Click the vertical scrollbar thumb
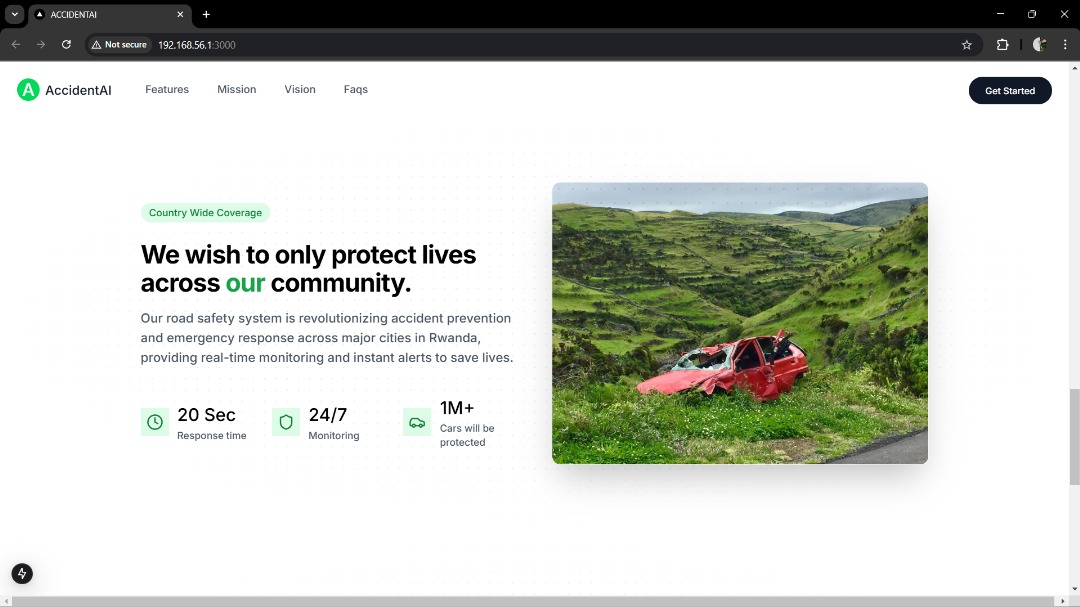Screen dimensions: 1080x607 pyautogui.click(x=1074, y=437)
